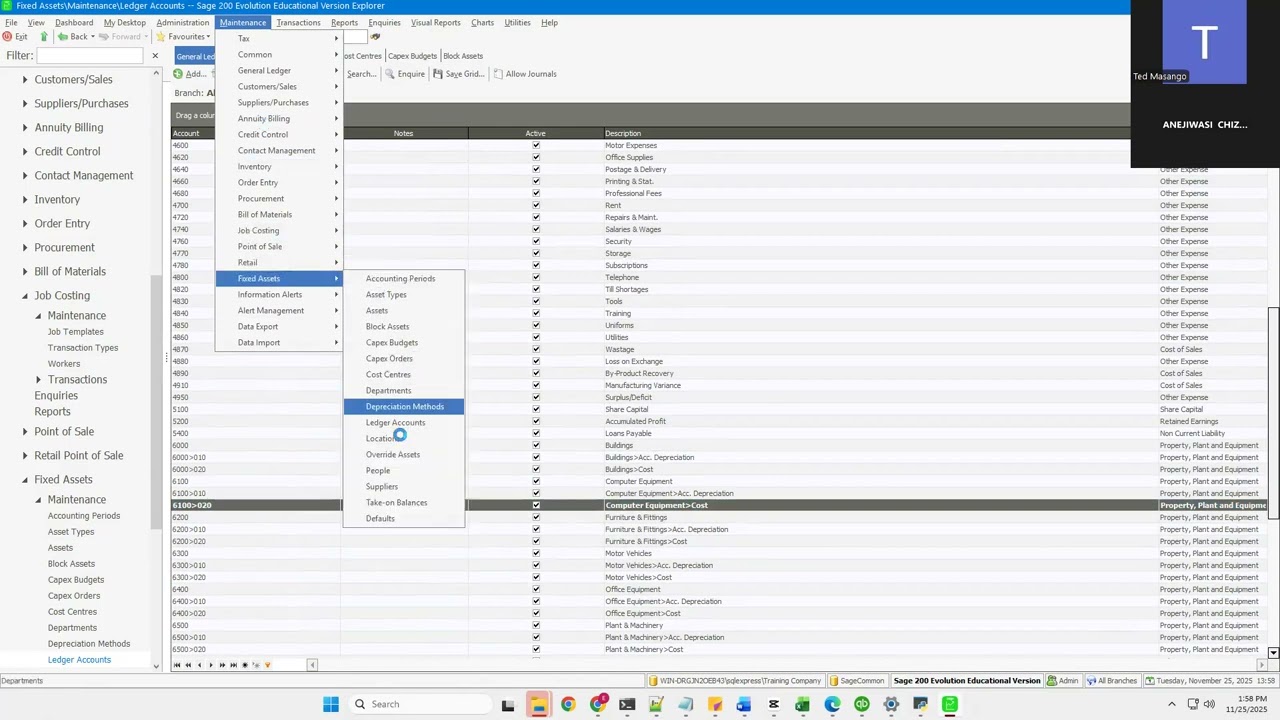The height and width of the screenshot is (720, 1280).
Task: Click the Filter text field
Action: pyautogui.click(x=89, y=56)
